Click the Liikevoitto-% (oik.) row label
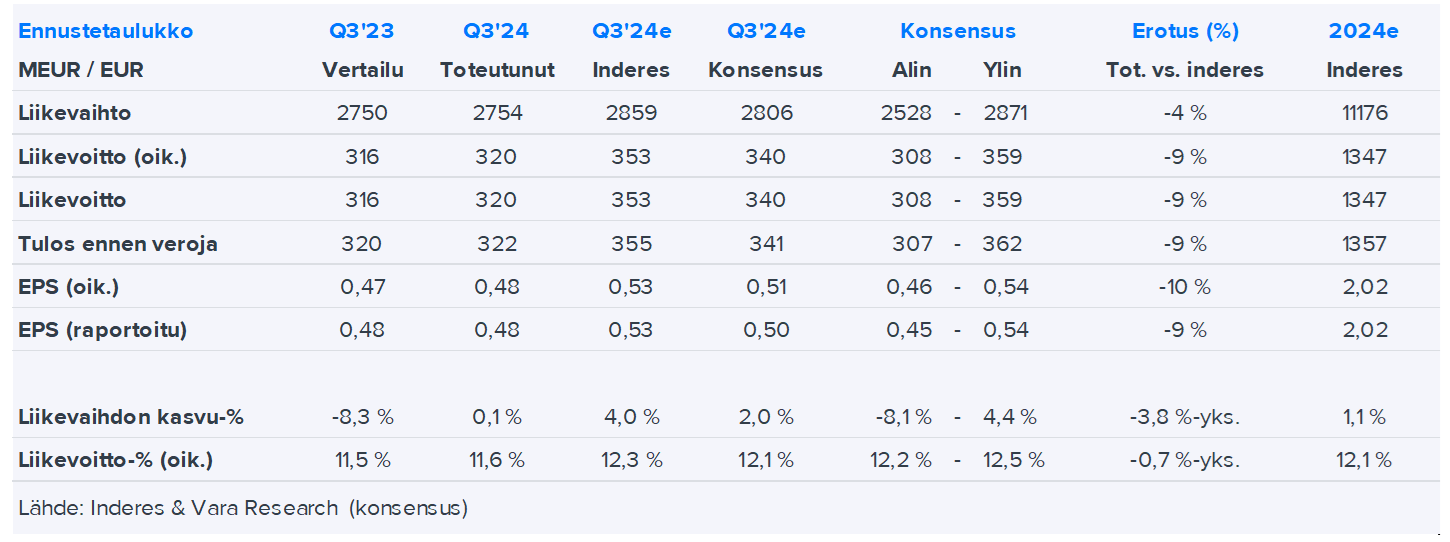This screenshot has height=542, width=1450. point(115,460)
